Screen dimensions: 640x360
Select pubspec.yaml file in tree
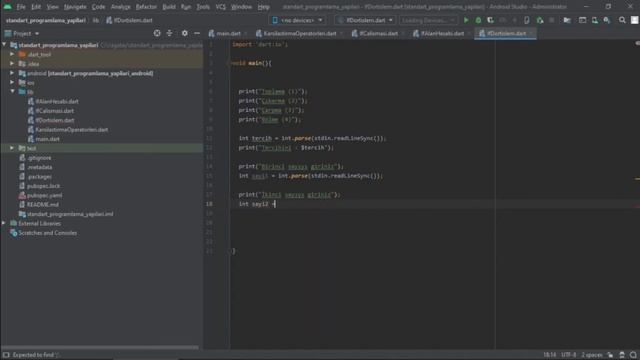tap(44, 195)
